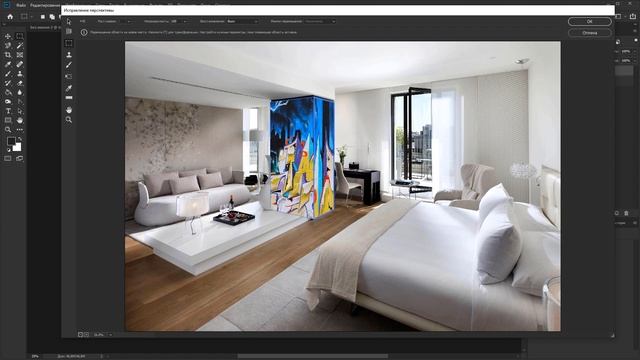
Task: Select the Brush in Photoshop's main toolbar
Action: 8,74
